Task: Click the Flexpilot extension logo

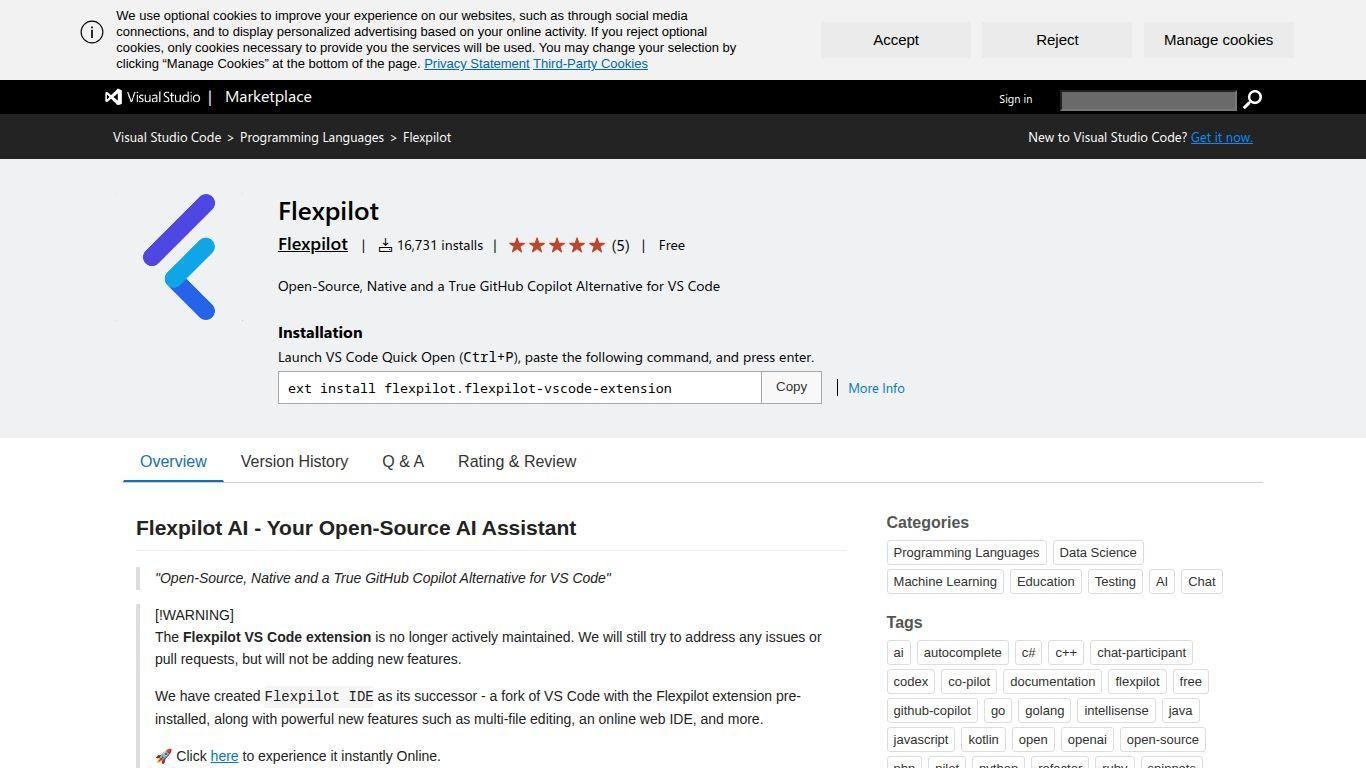Action: (179, 257)
